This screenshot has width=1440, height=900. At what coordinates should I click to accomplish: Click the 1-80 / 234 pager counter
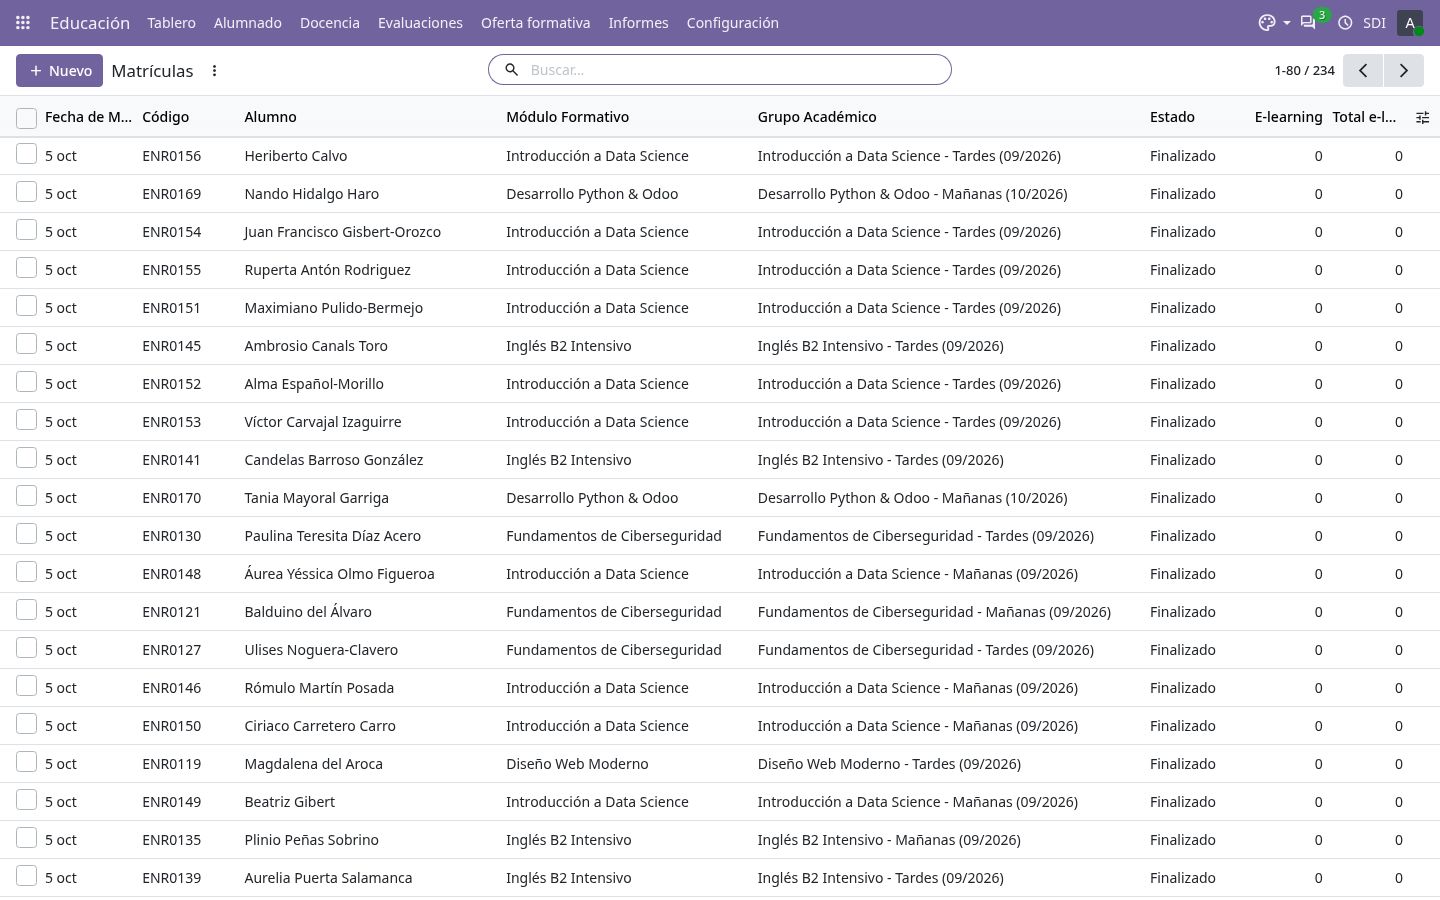[x=1304, y=70]
